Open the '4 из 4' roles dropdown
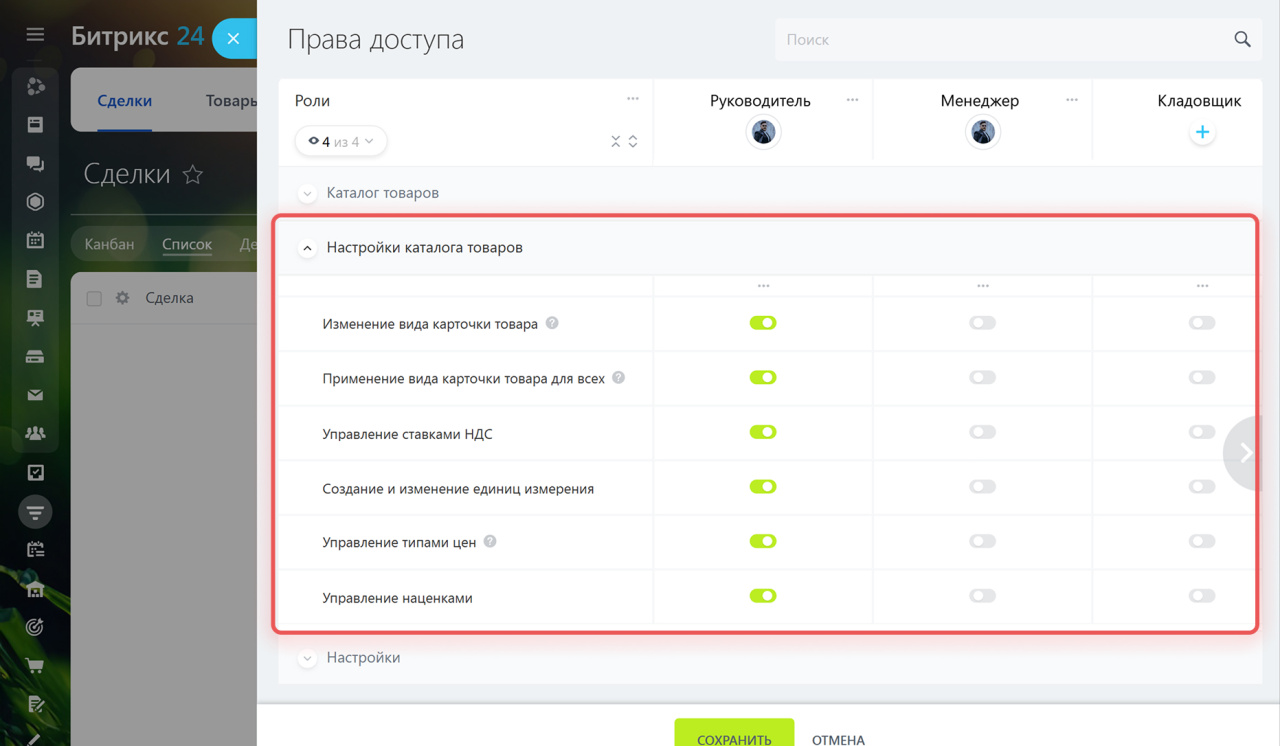This screenshot has width=1280, height=746. [x=341, y=141]
